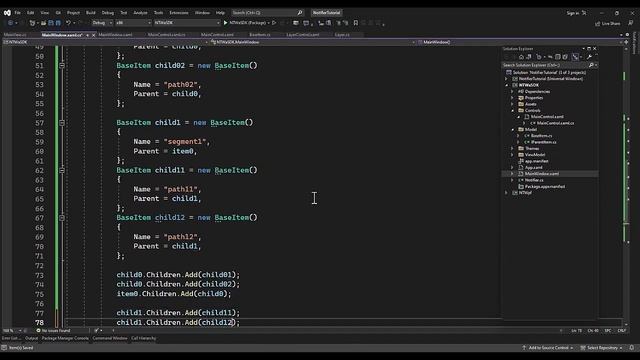Click the "path12" string on line 69

click(x=181, y=237)
